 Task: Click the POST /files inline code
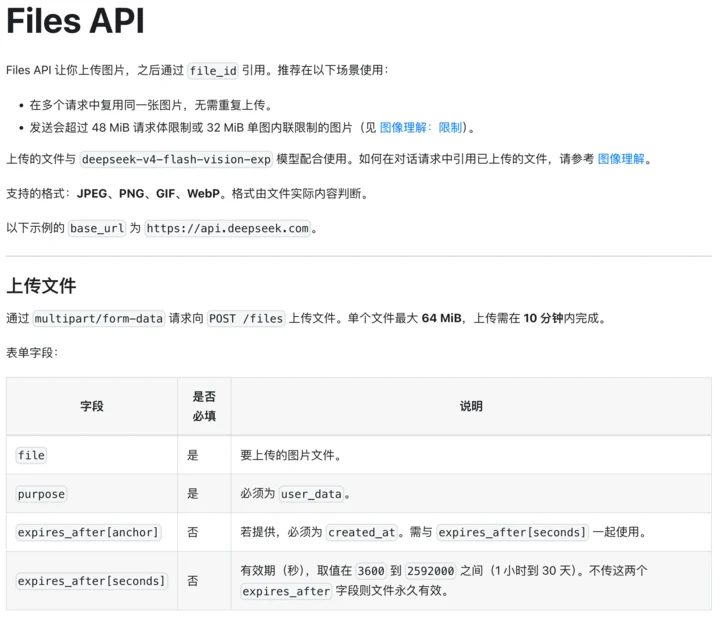click(246, 319)
